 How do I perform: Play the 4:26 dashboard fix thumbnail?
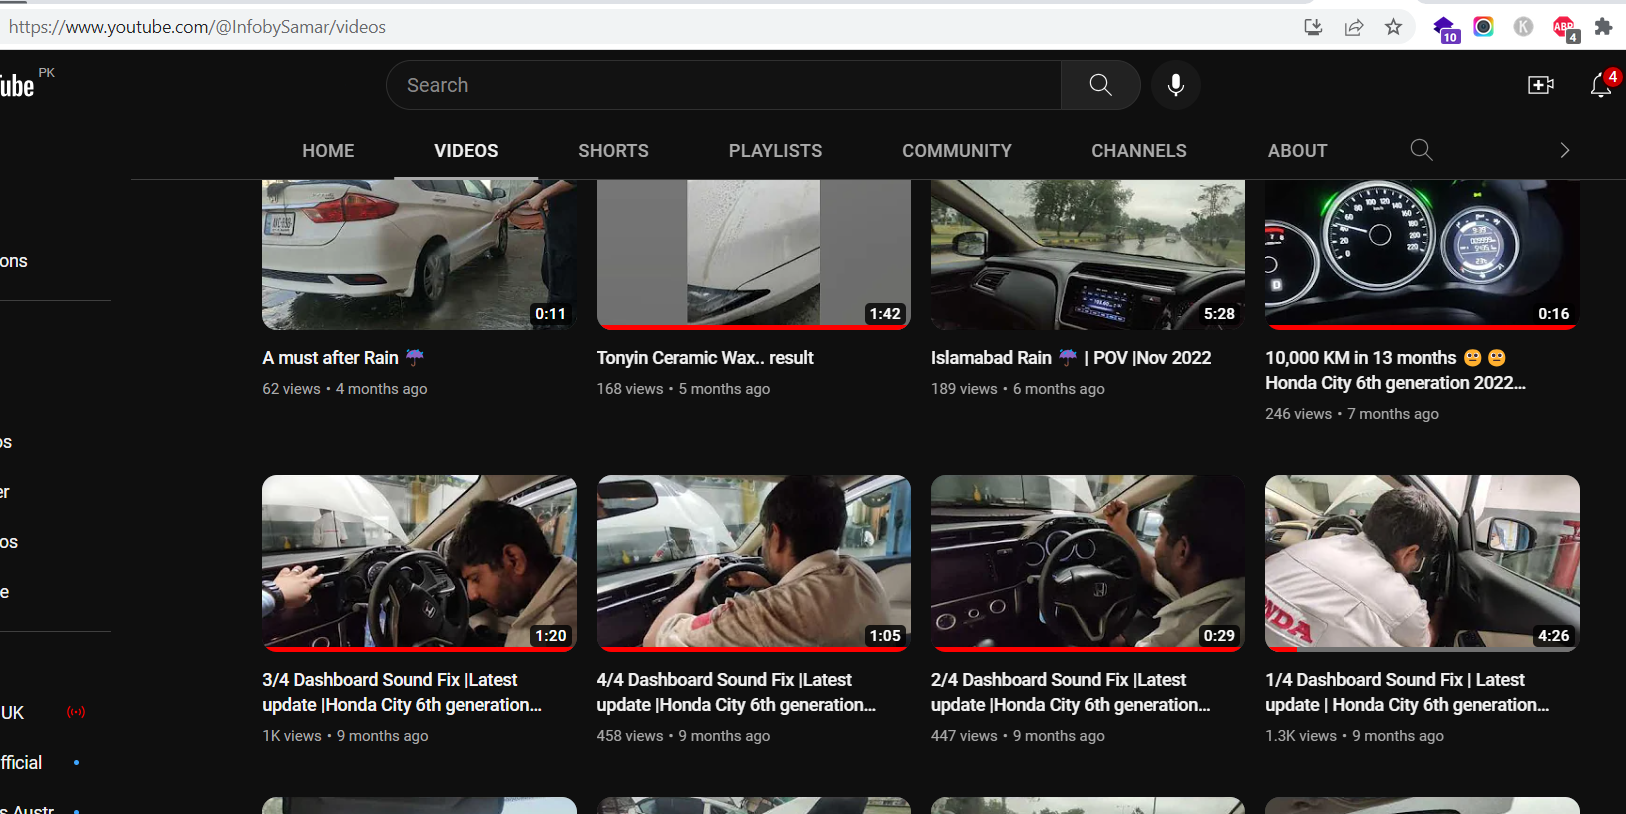[x=1422, y=563]
